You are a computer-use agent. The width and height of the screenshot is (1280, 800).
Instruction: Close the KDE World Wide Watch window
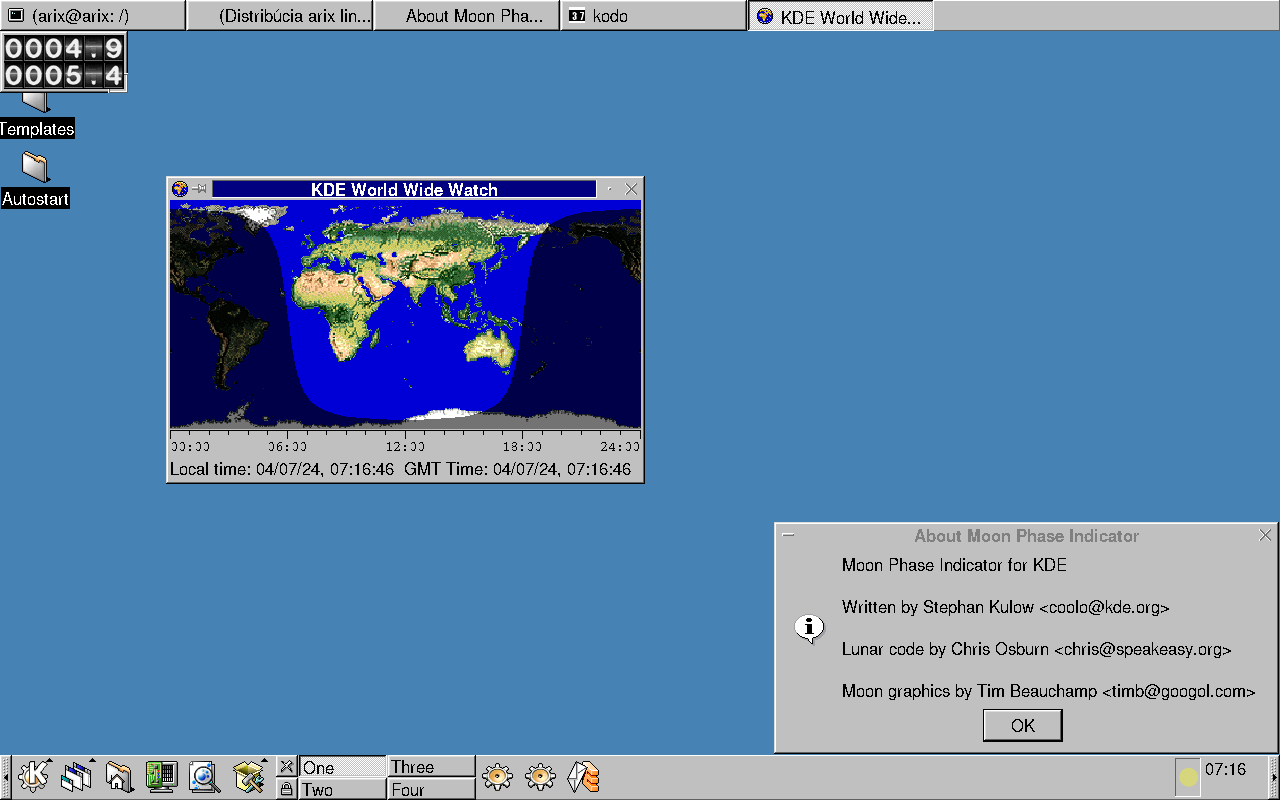click(x=631, y=189)
